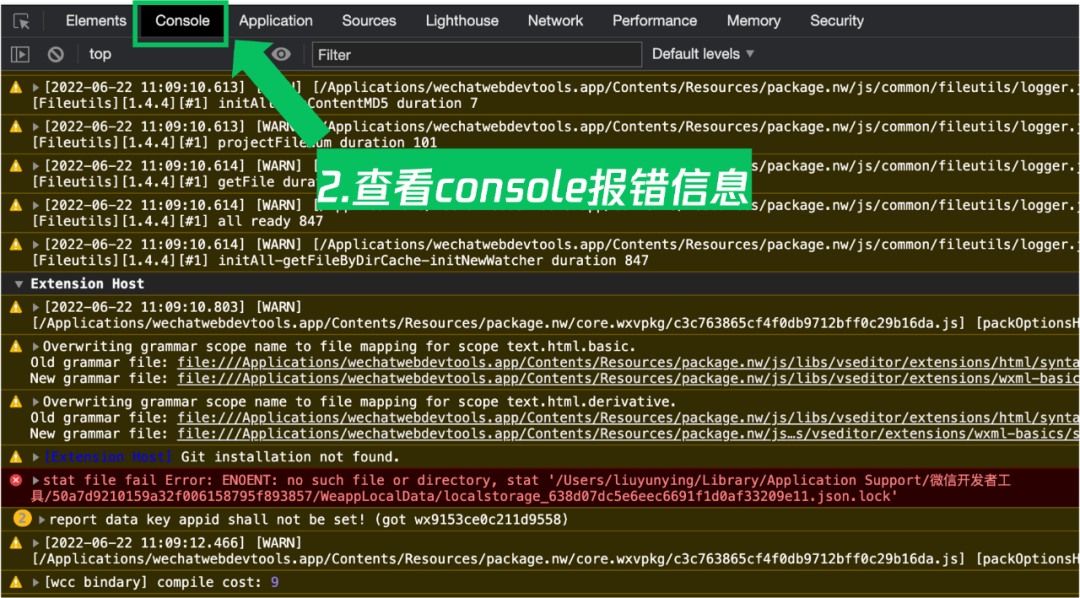Click warning icon on the 'all ready 847' entry
The image size is (1080, 598).
coord(15,205)
